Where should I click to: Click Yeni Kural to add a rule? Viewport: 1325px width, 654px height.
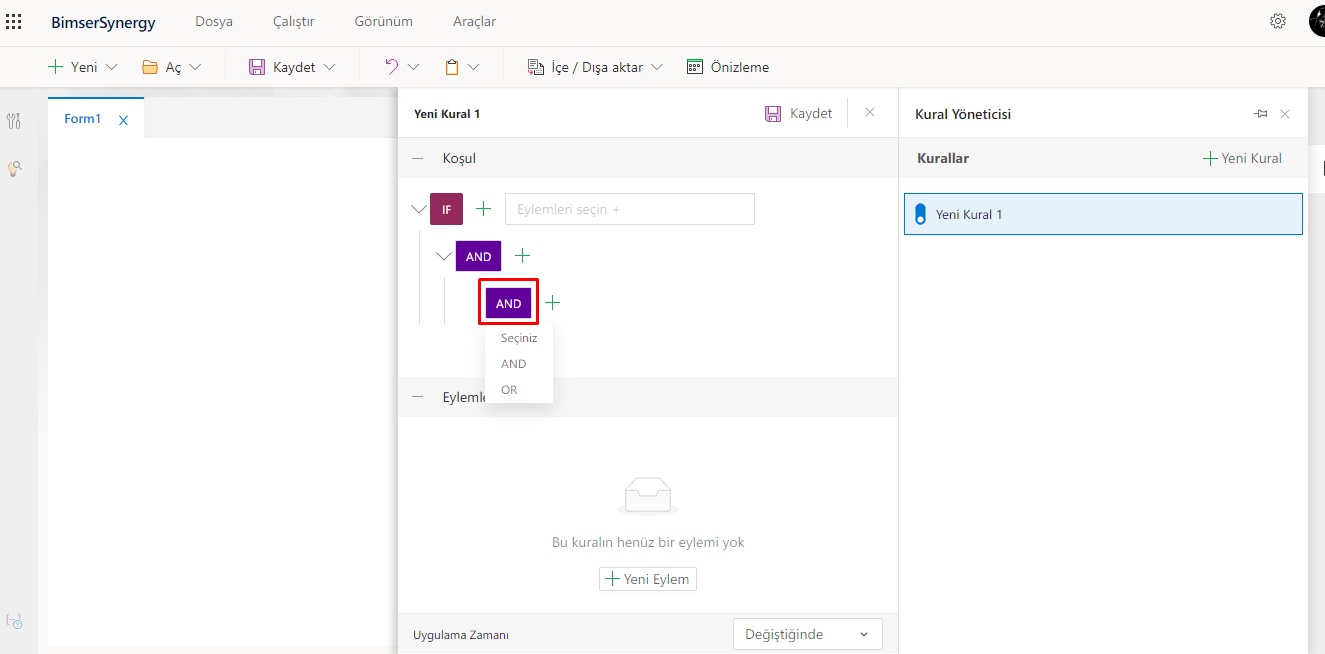[x=1242, y=158]
